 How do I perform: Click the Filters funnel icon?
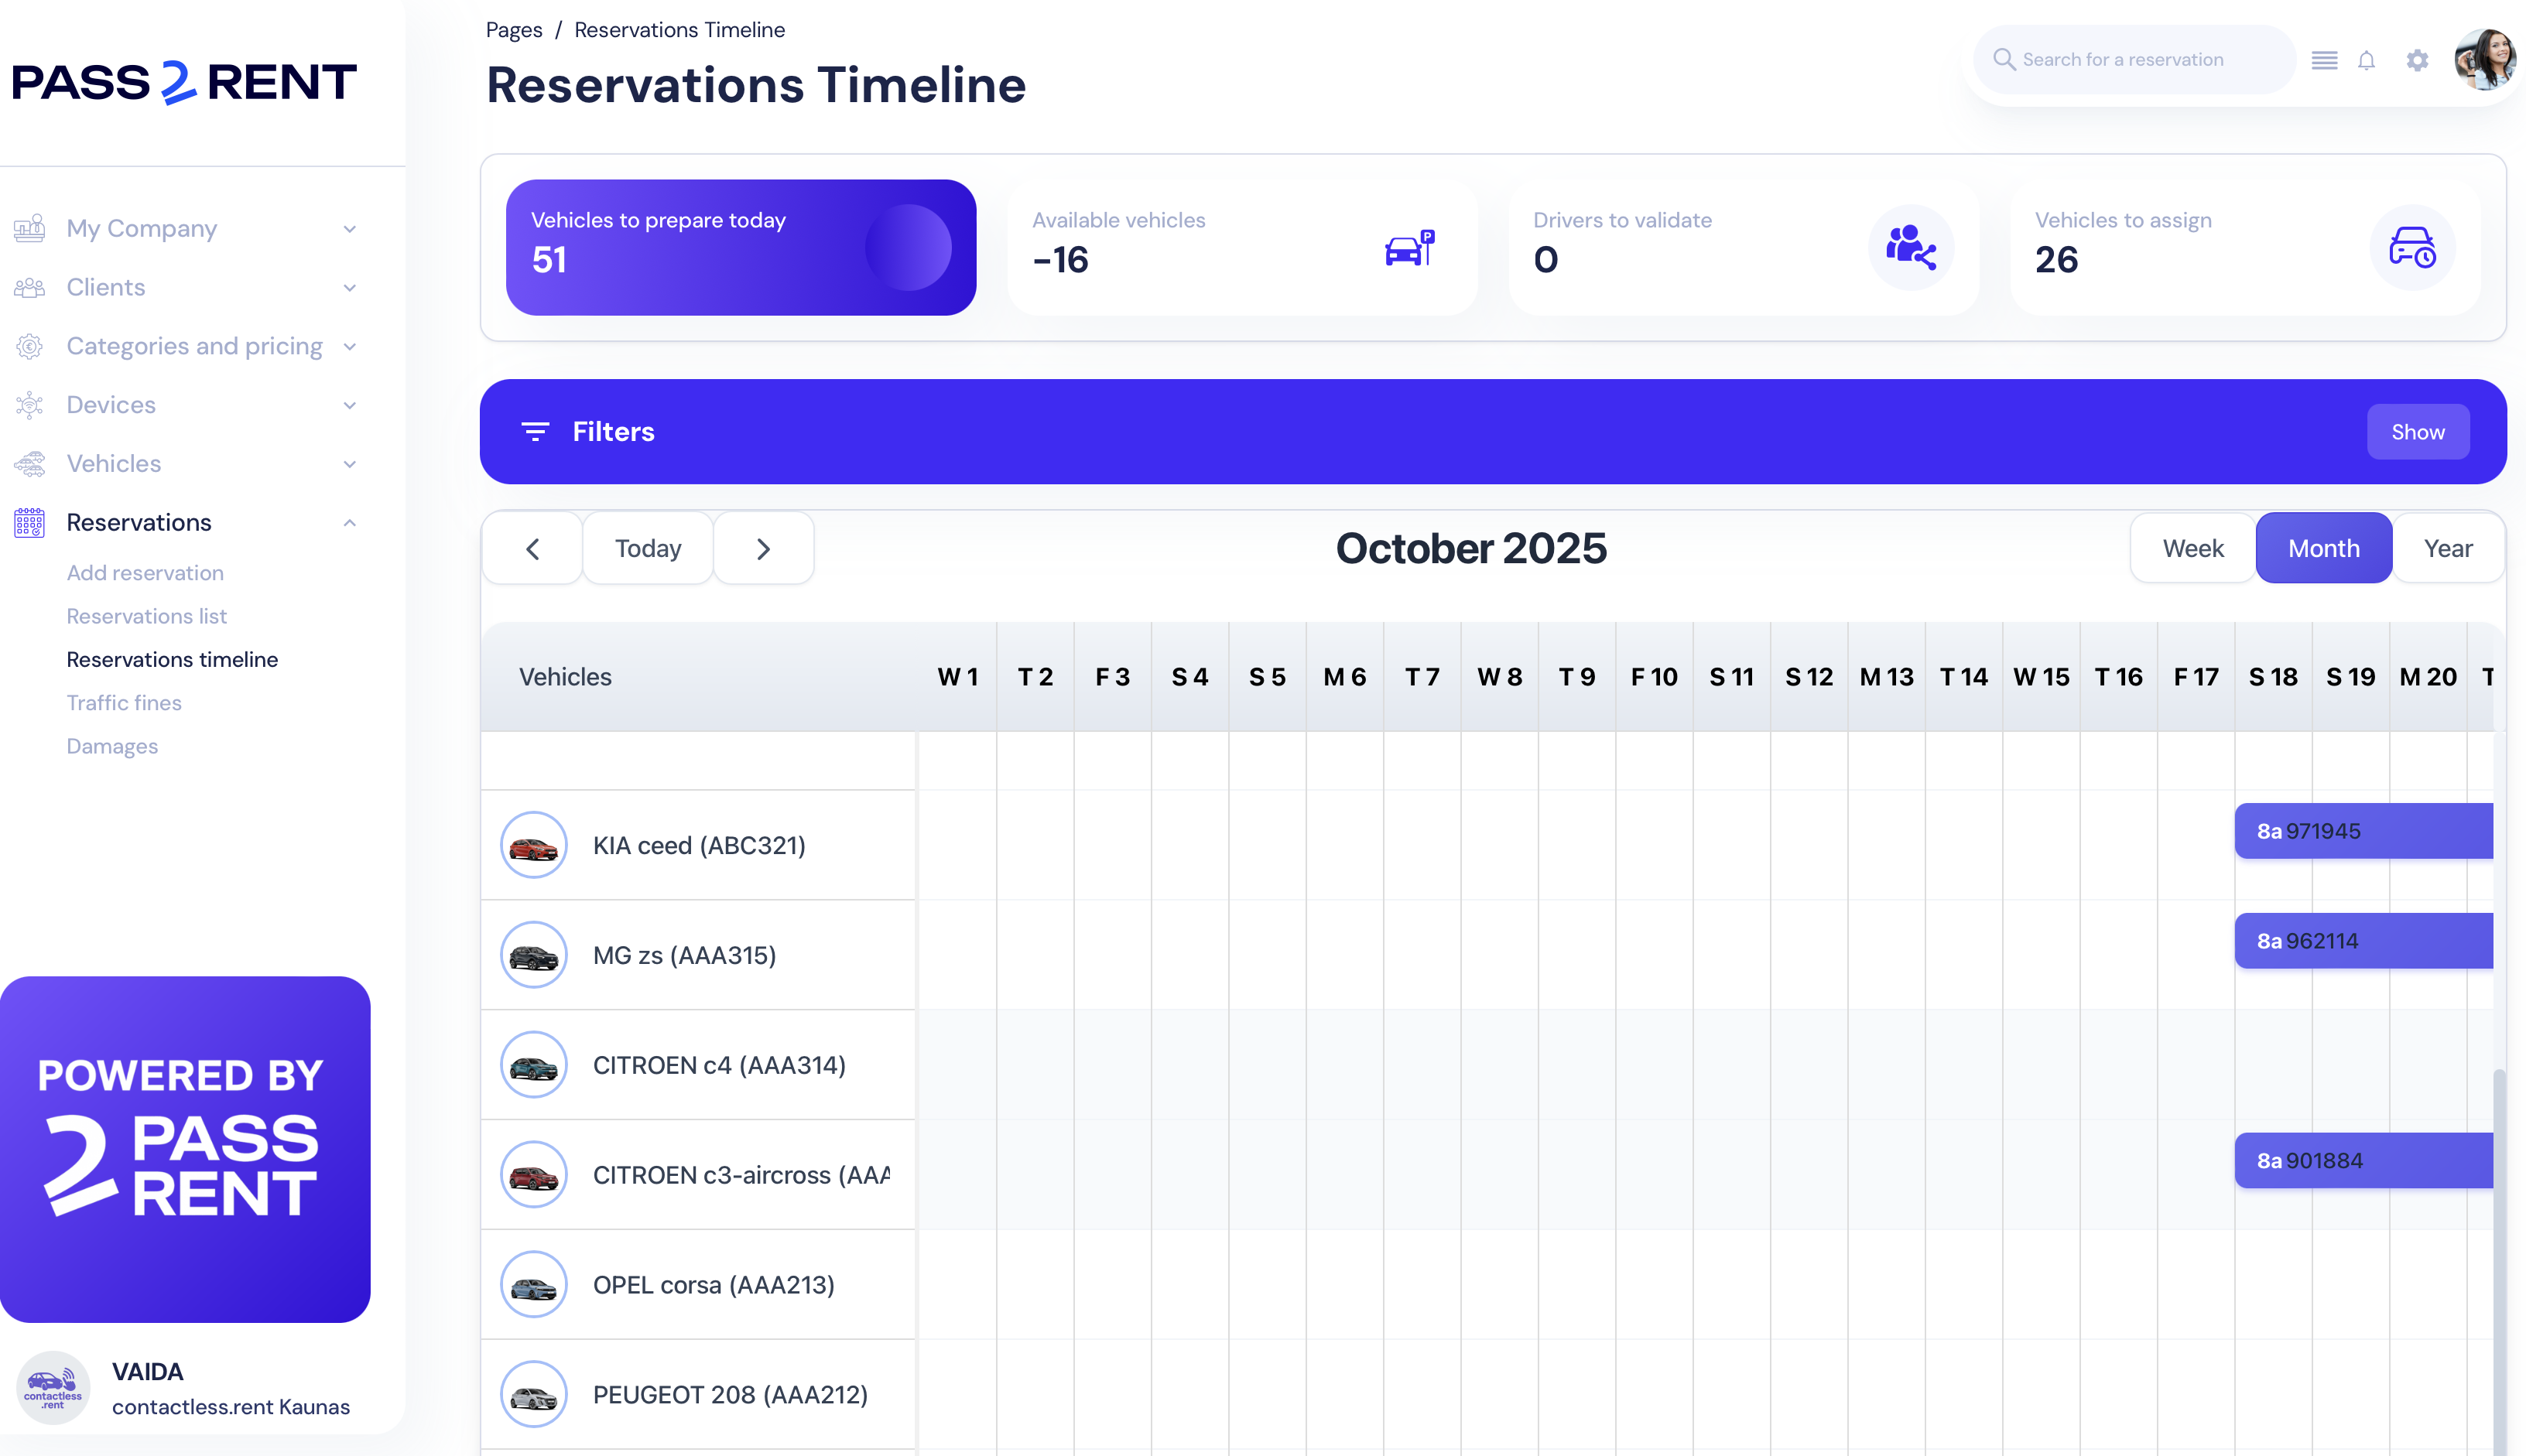click(536, 431)
